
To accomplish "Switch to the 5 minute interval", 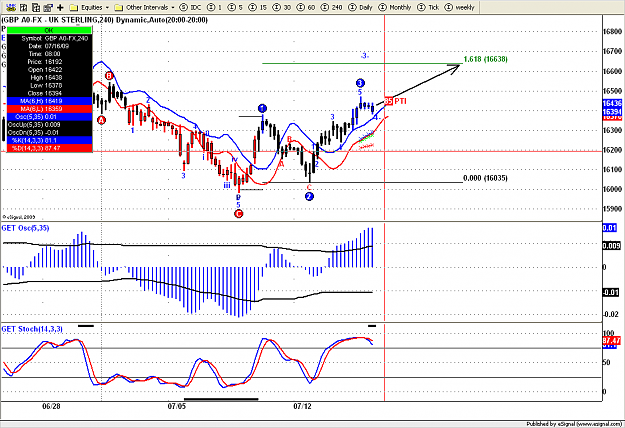I will tap(235, 7).
